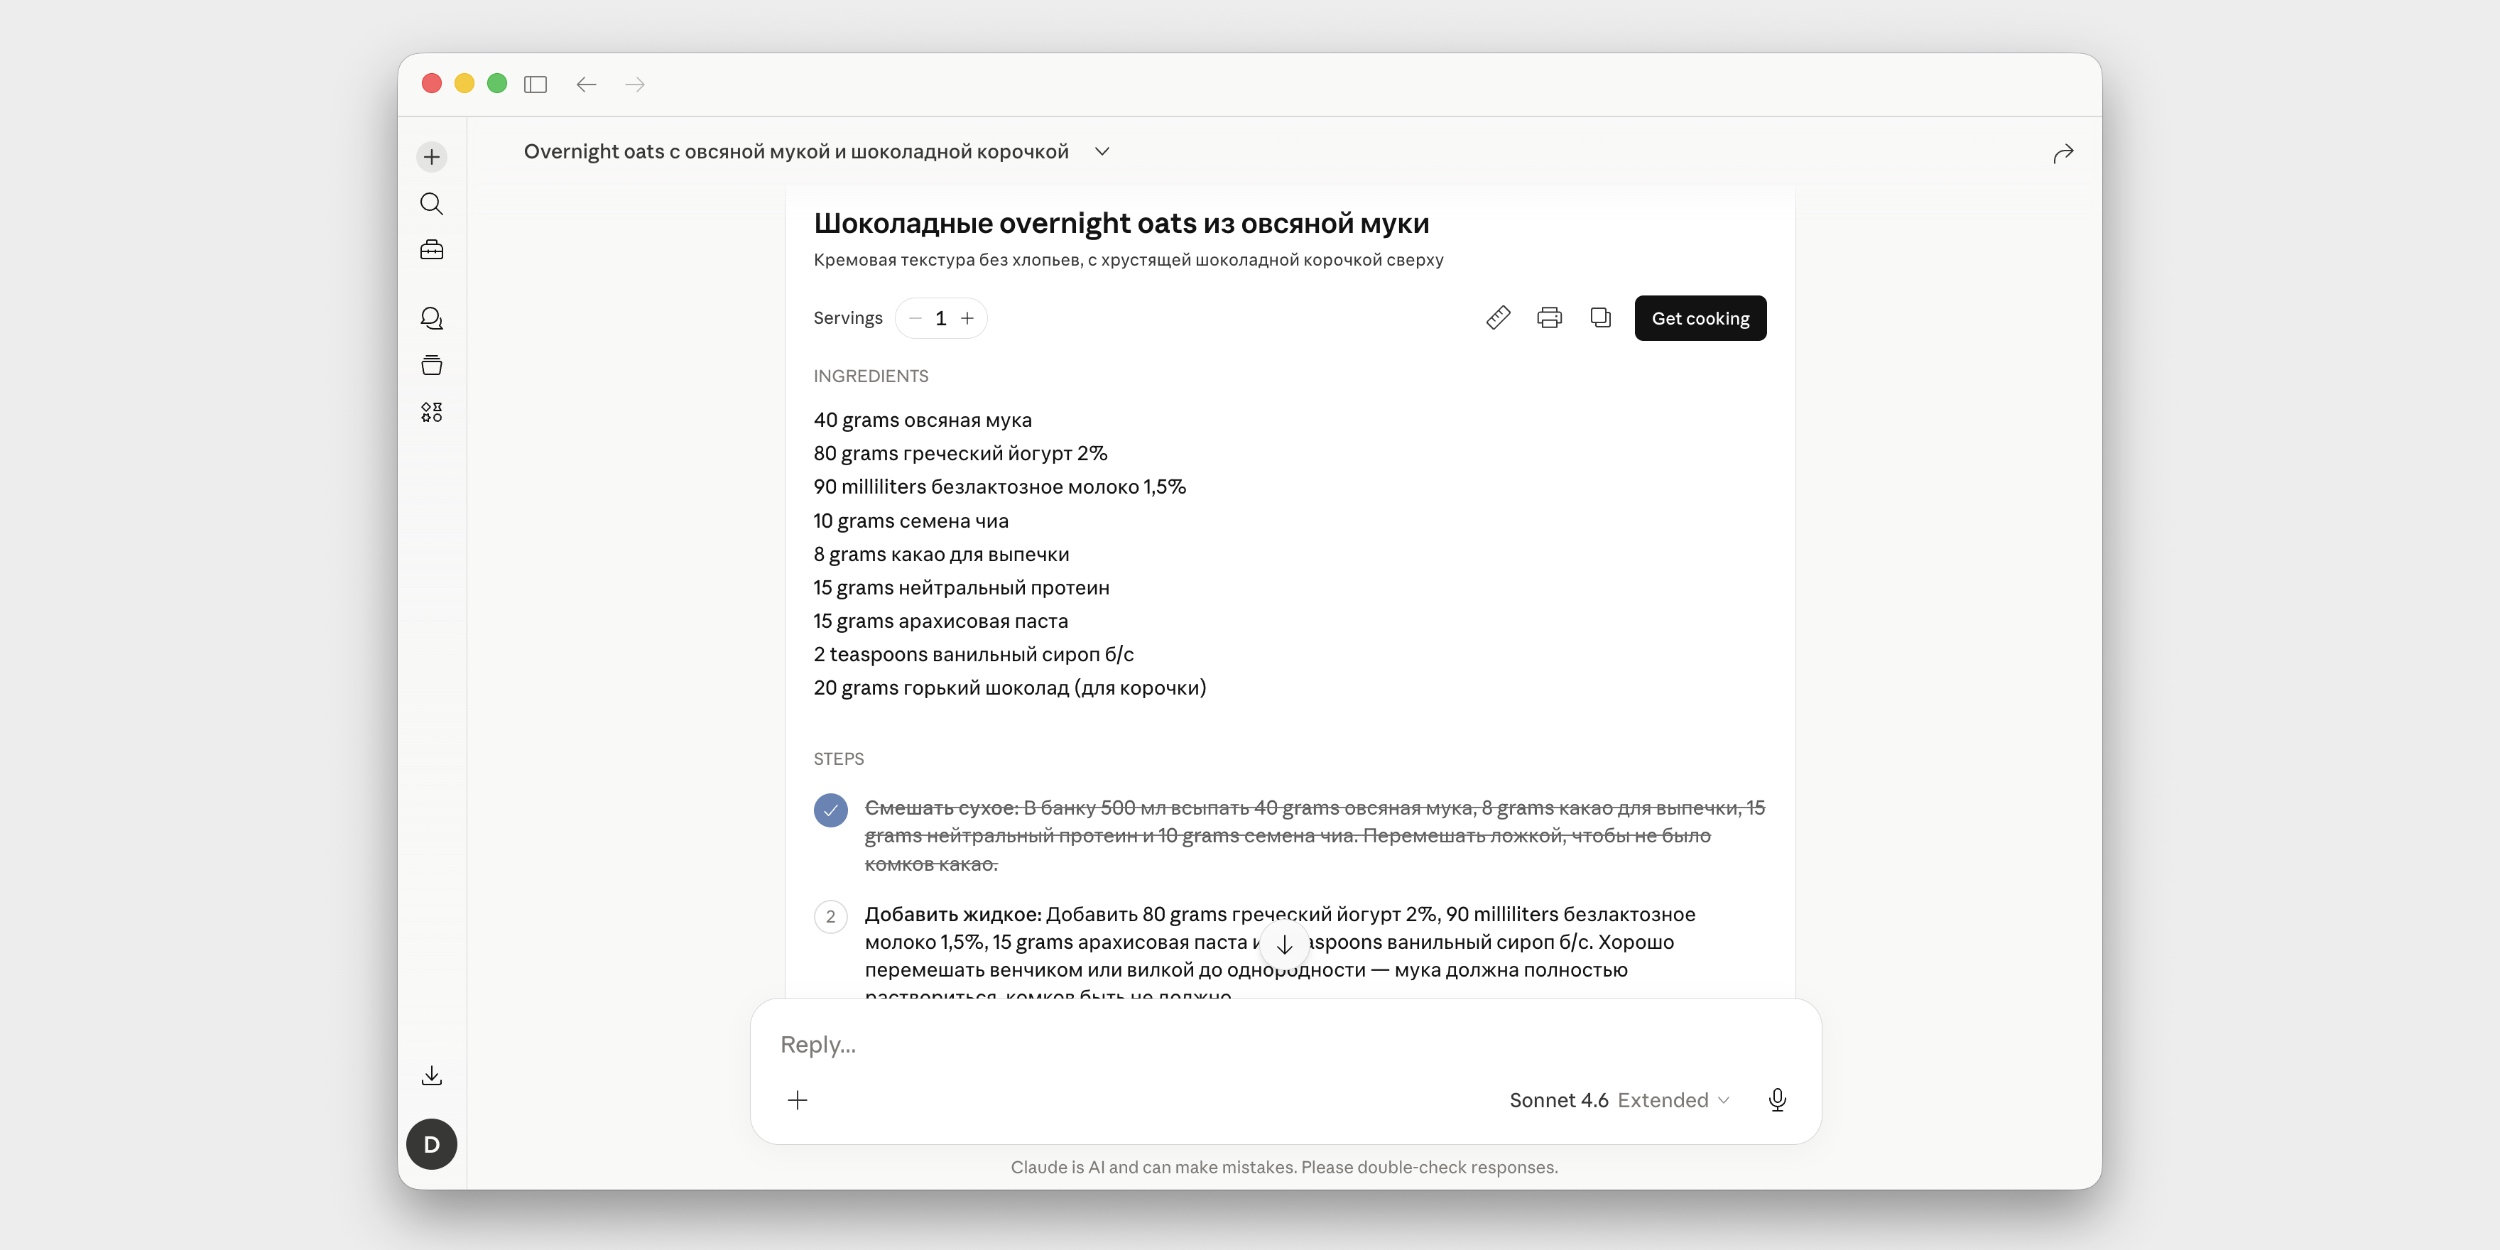
Task: Open the measurement units ruler icon
Action: coord(1497,317)
